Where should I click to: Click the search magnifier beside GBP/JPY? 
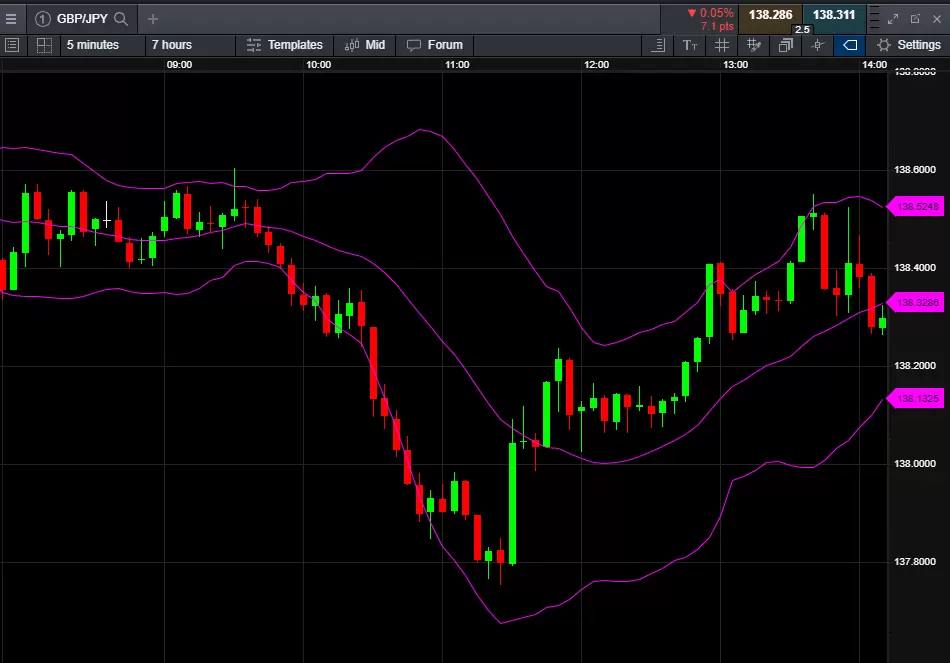[x=119, y=17]
